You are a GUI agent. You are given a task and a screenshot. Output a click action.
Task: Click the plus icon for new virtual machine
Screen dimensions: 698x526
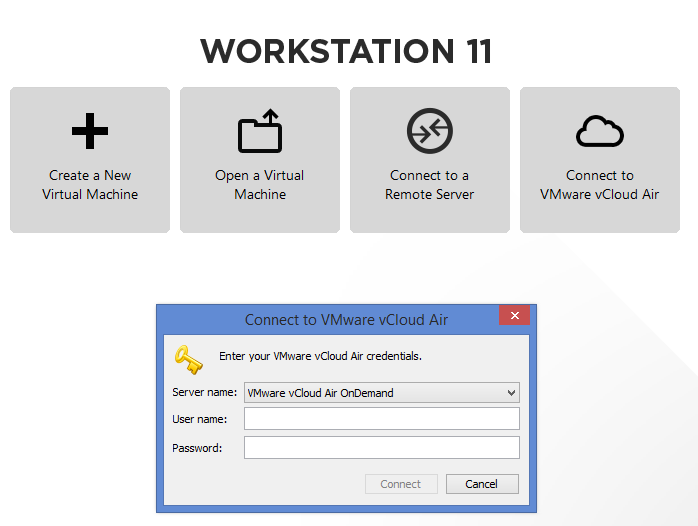(90, 131)
